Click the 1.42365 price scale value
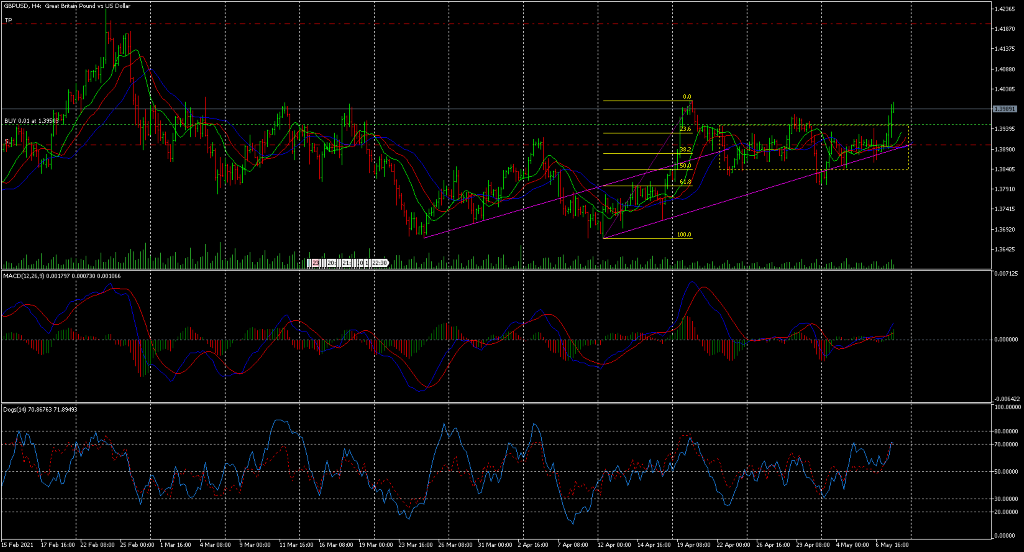Screen dimensions: 1024x552 pyautogui.click(x=1004, y=8)
